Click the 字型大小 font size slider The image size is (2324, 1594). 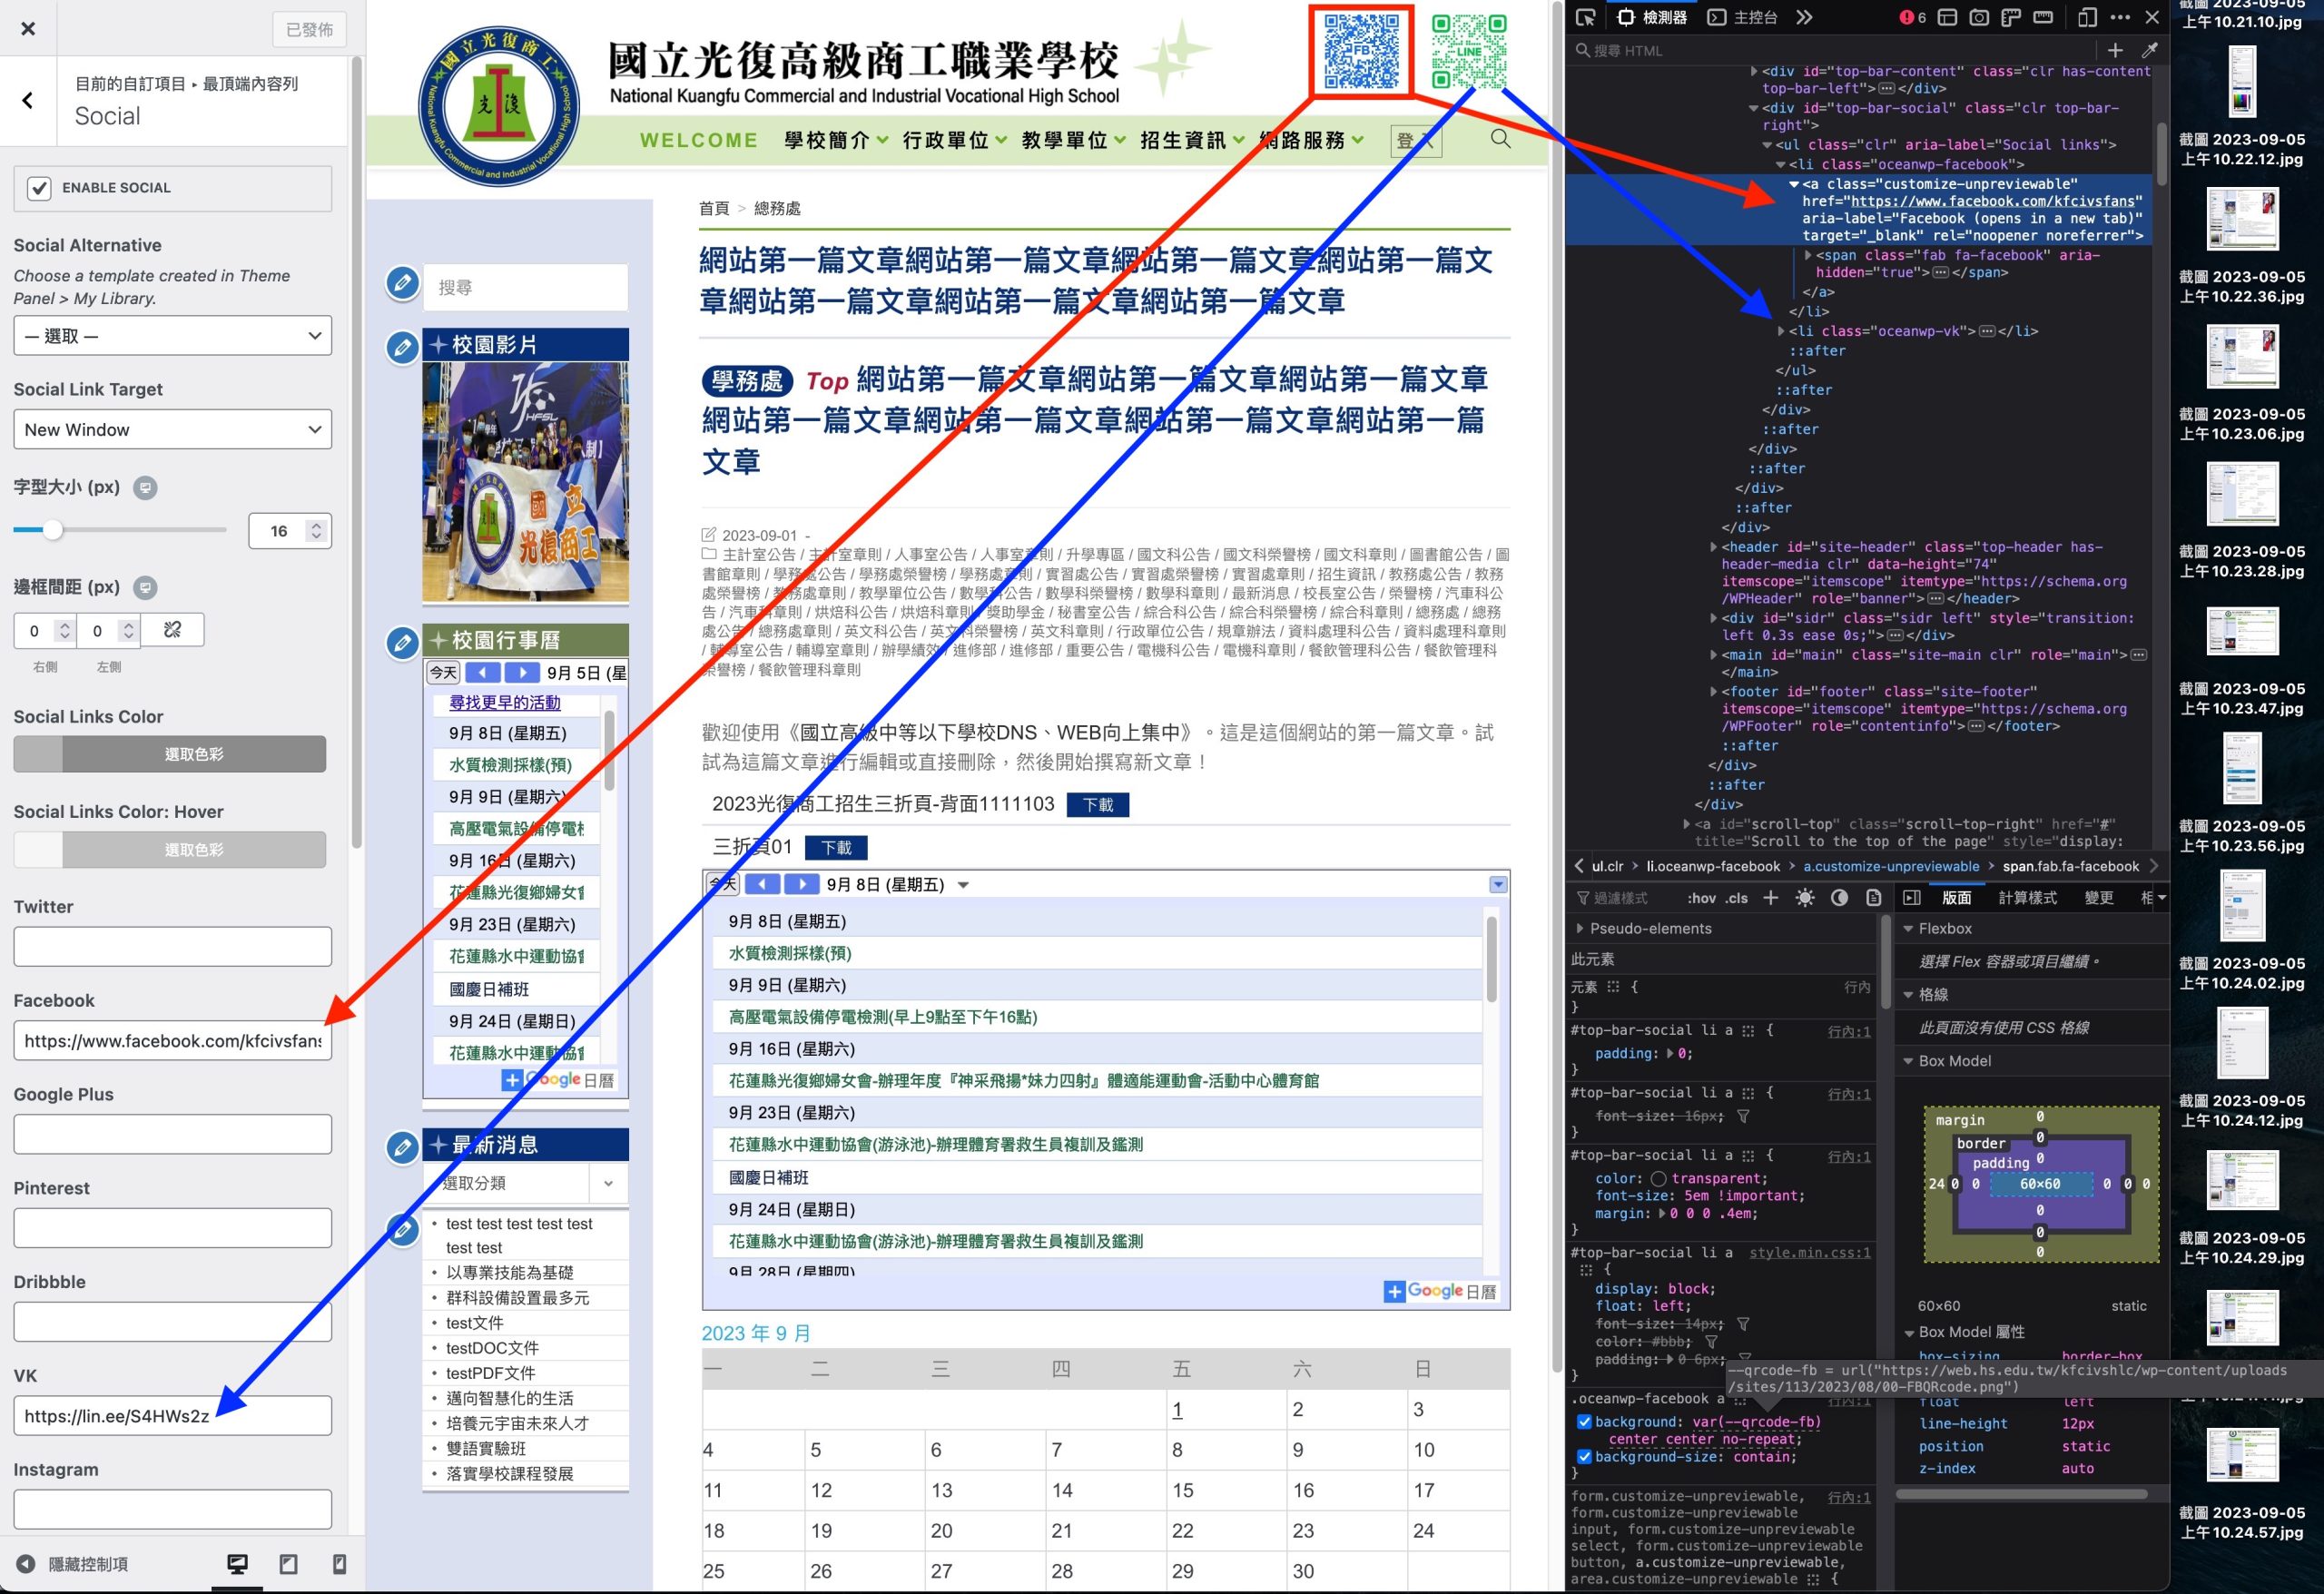[x=120, y=531]
